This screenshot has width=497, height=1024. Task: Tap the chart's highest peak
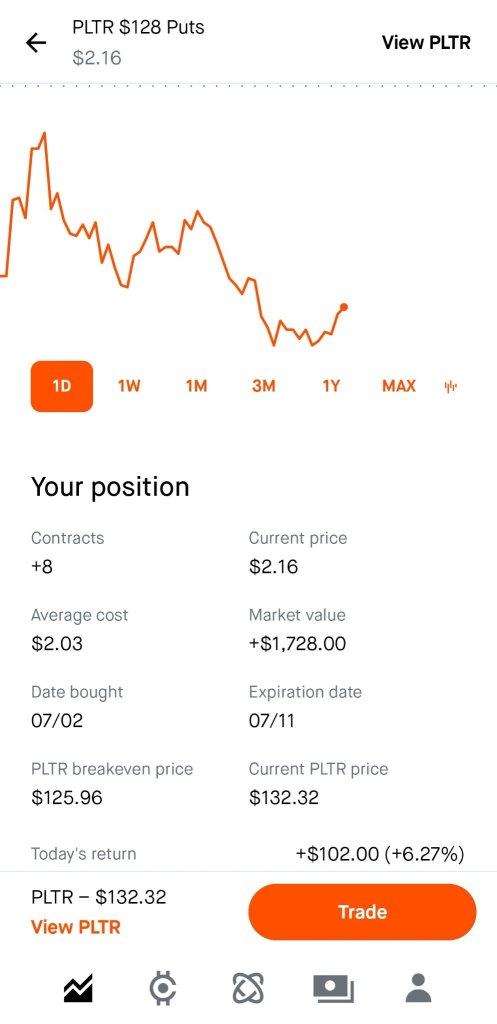(44, 133)
